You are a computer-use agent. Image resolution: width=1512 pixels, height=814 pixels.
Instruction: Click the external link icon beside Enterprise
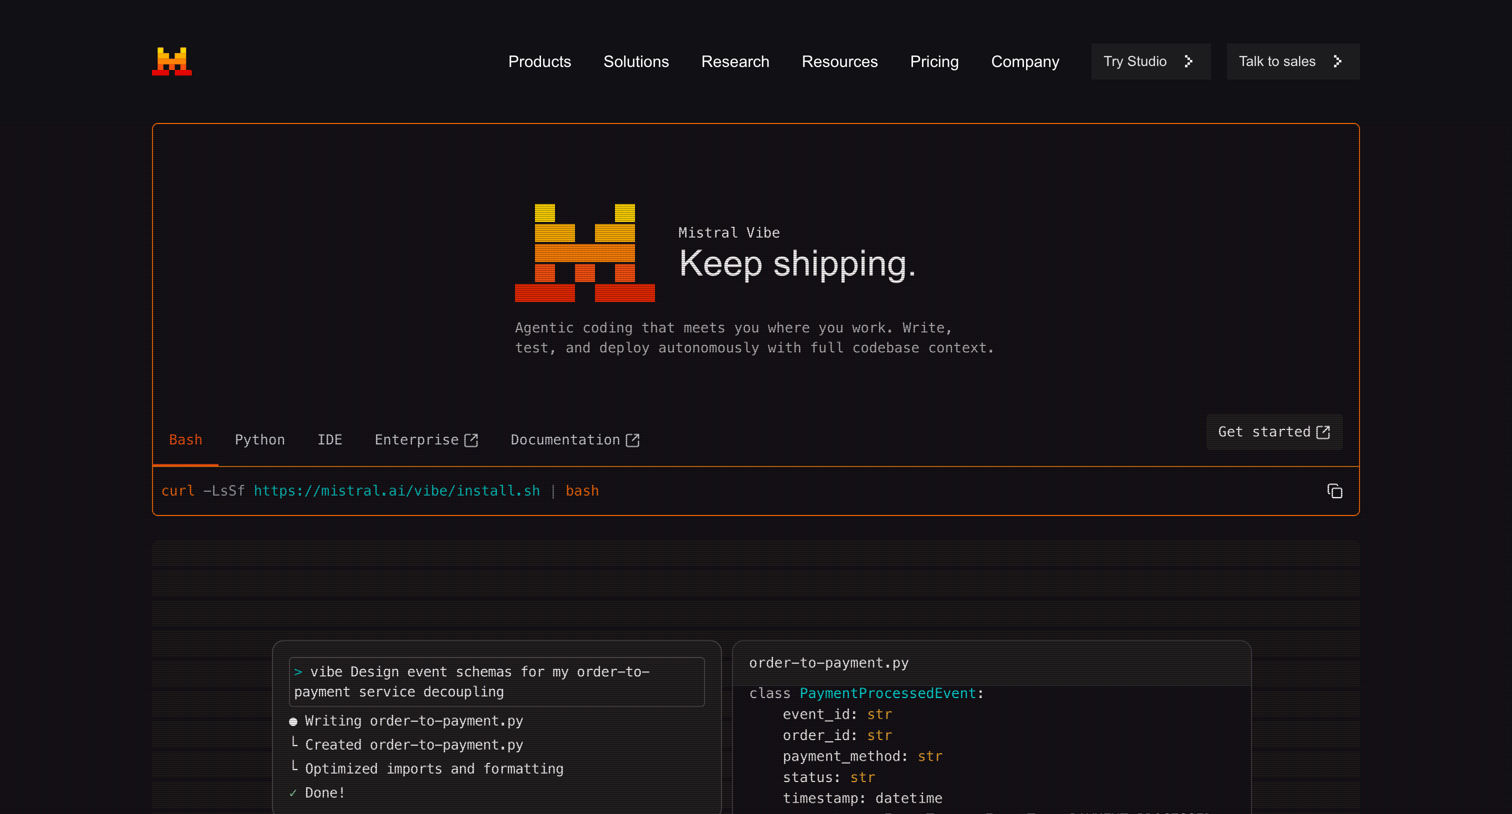click(x=471, y=440)
